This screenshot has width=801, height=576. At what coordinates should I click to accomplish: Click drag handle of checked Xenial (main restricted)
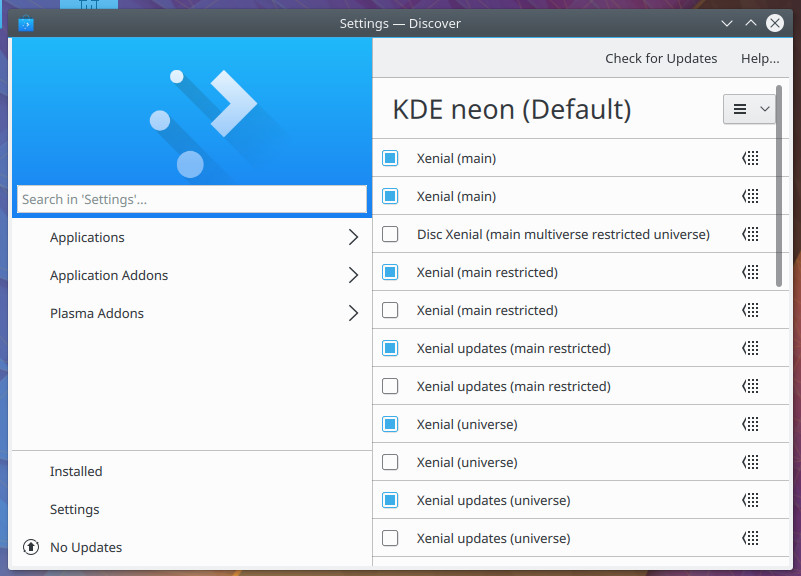tap(750, 272)
